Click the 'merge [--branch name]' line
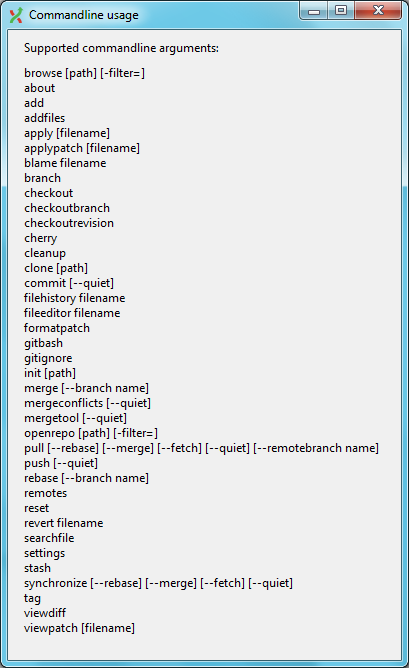 tap(86, 388)
